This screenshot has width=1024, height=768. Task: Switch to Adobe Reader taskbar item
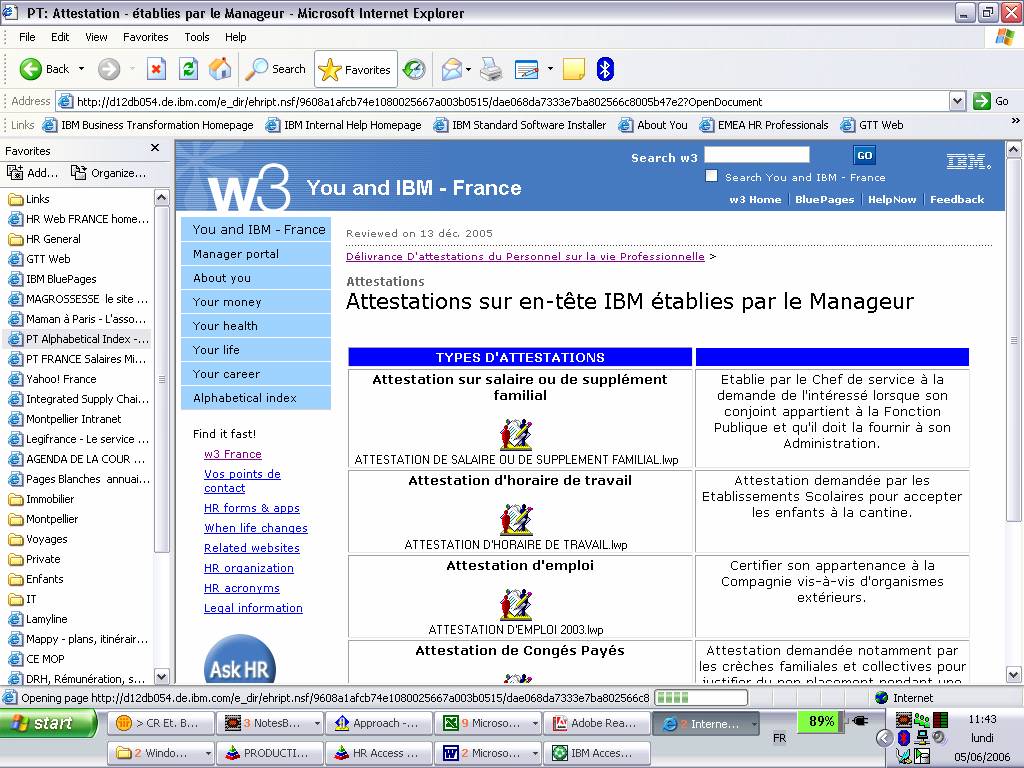(596, 723)
